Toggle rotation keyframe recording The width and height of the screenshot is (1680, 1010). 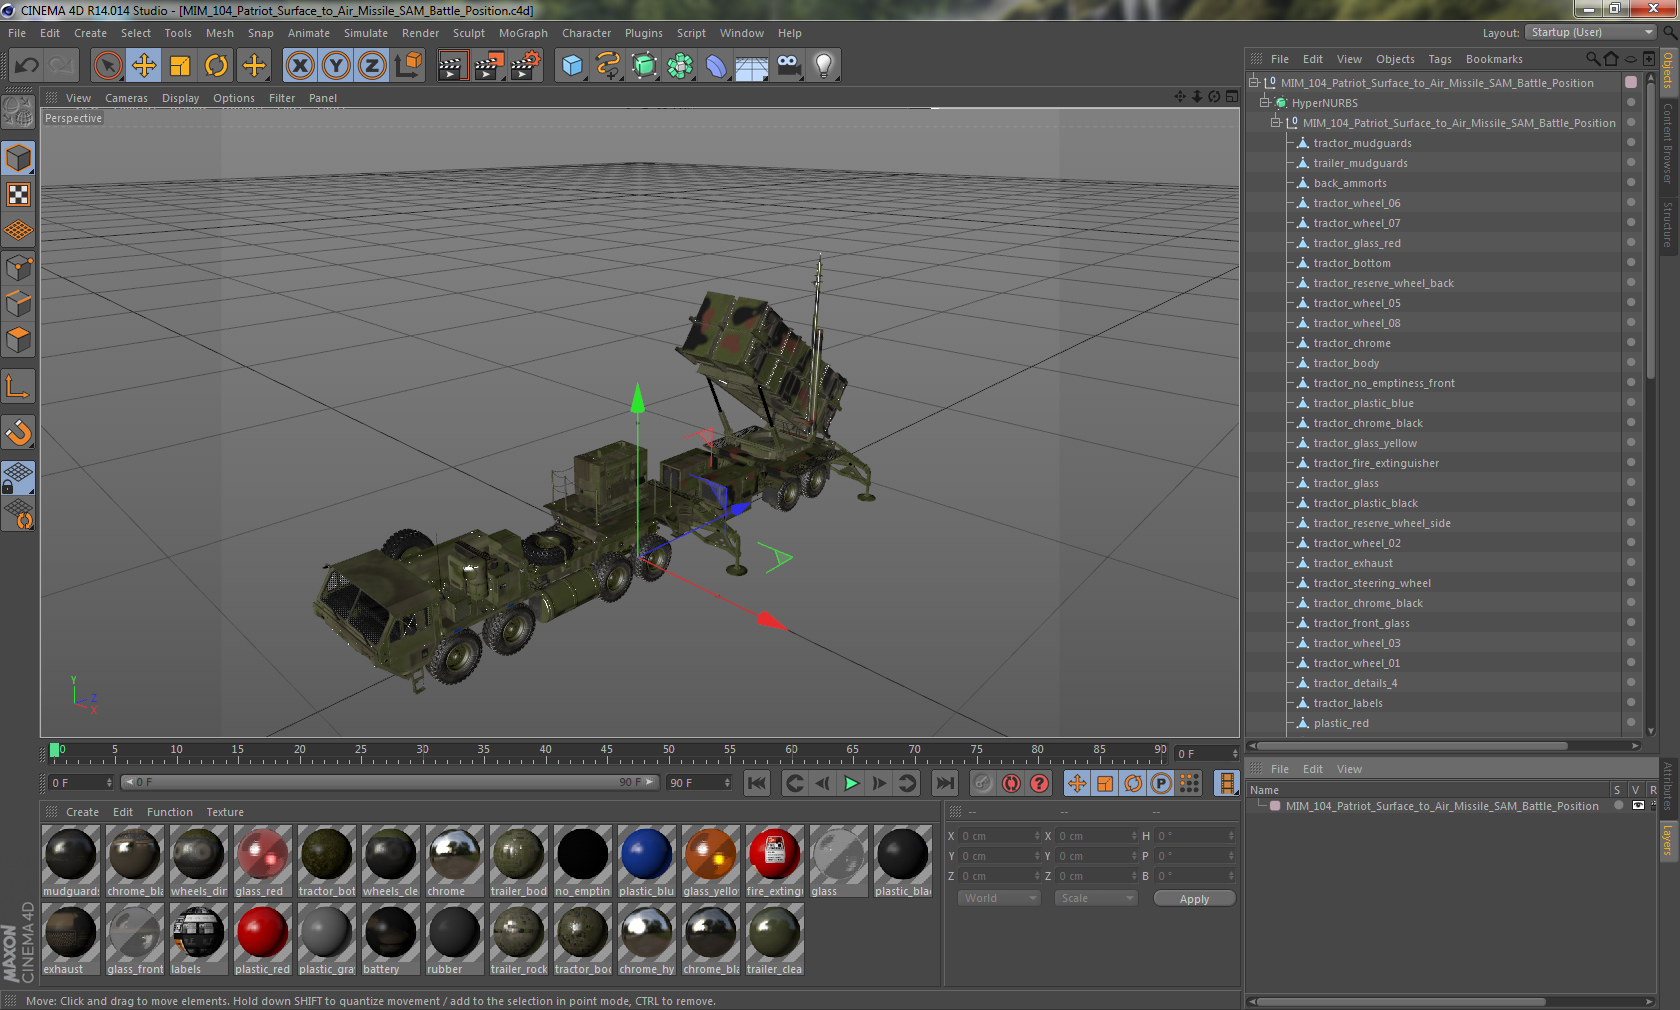[1133, 783]
